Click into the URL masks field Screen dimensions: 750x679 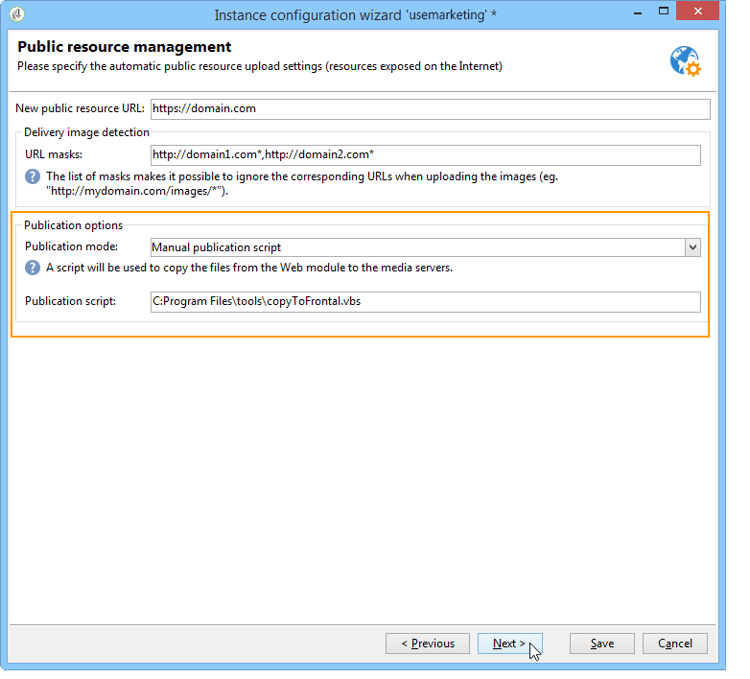click(425, 155)
